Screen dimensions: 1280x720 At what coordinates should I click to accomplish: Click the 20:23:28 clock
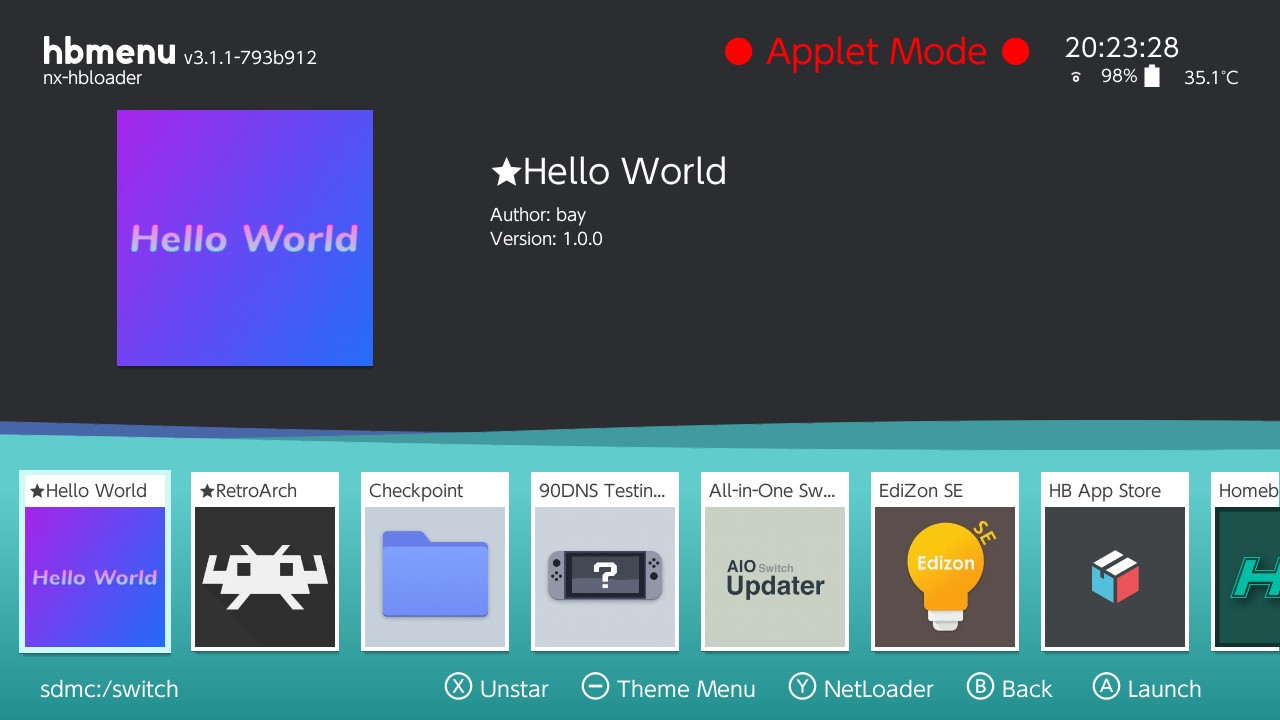pos(1122,47)
